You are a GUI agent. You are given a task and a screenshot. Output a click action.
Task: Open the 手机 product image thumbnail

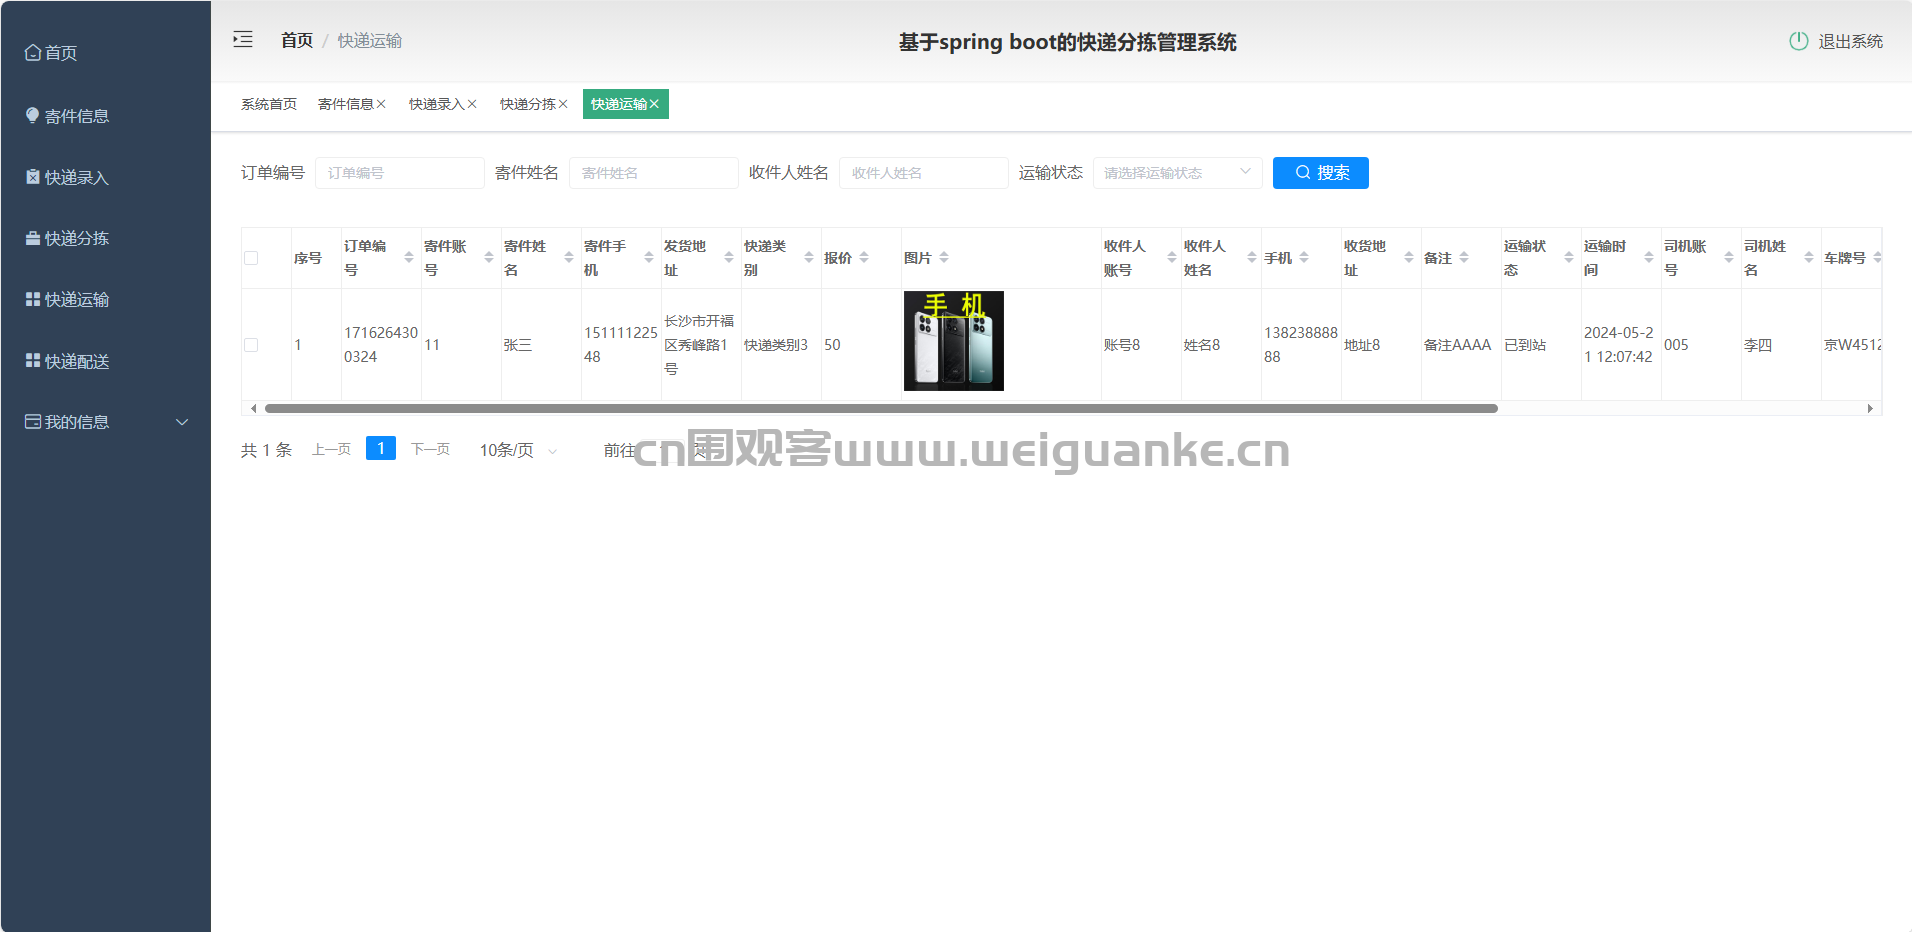[x=953, y=341]
